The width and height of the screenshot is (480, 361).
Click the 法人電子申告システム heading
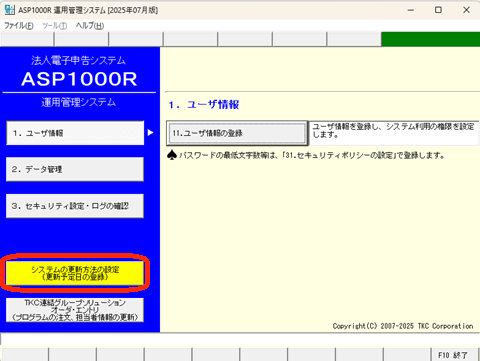79,60
